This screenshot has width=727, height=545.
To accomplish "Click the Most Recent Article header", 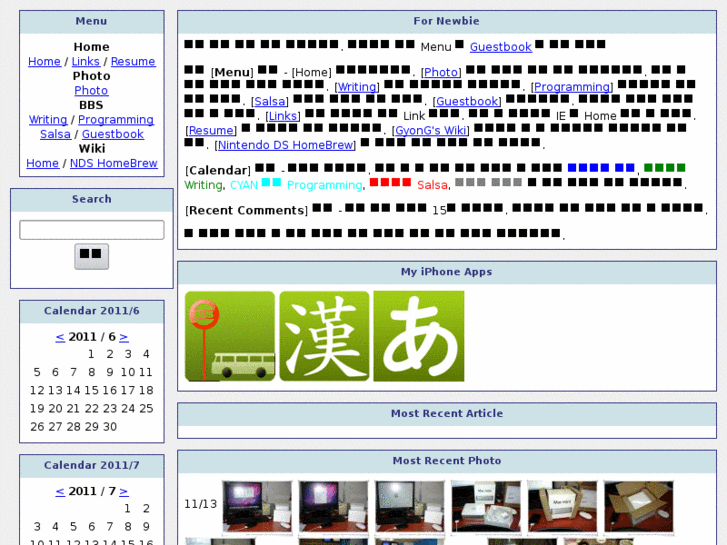I will [x=447, y=413].
